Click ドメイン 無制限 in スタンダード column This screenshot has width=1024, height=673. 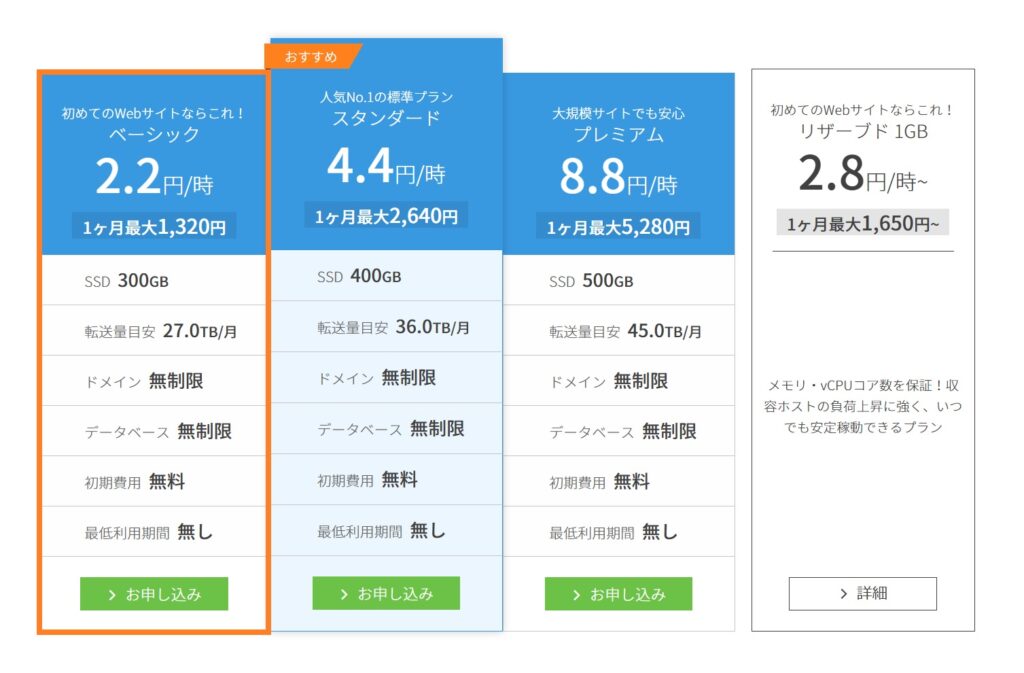coord(386,377)
